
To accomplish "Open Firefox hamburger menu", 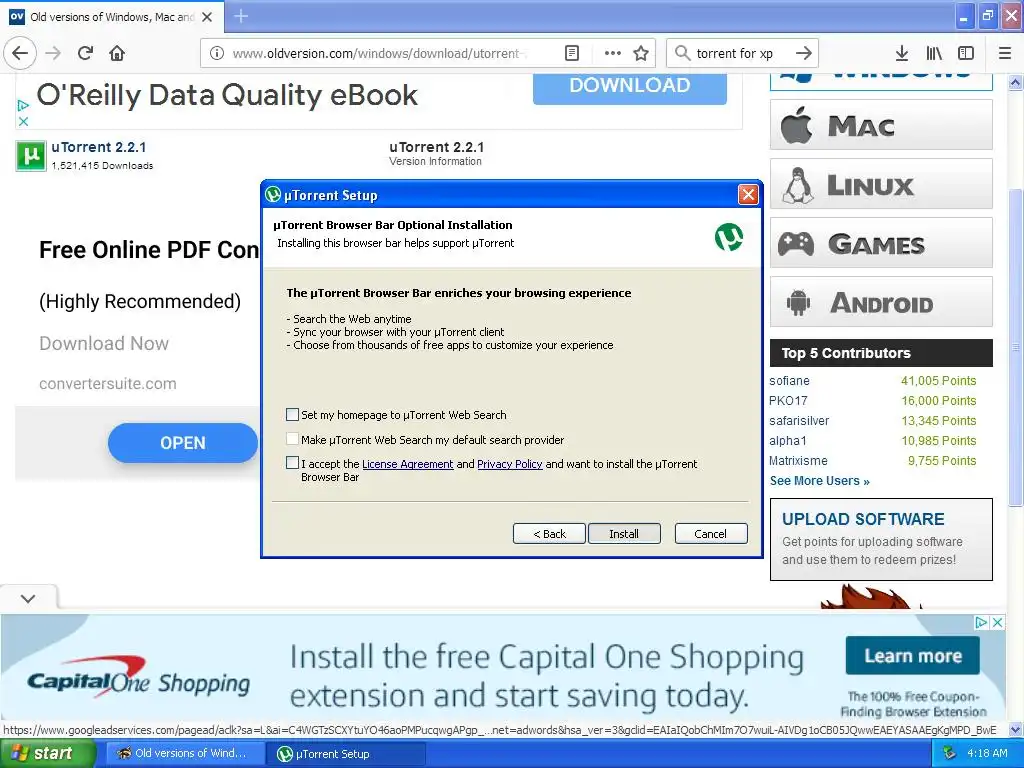I will point(1005,53).
